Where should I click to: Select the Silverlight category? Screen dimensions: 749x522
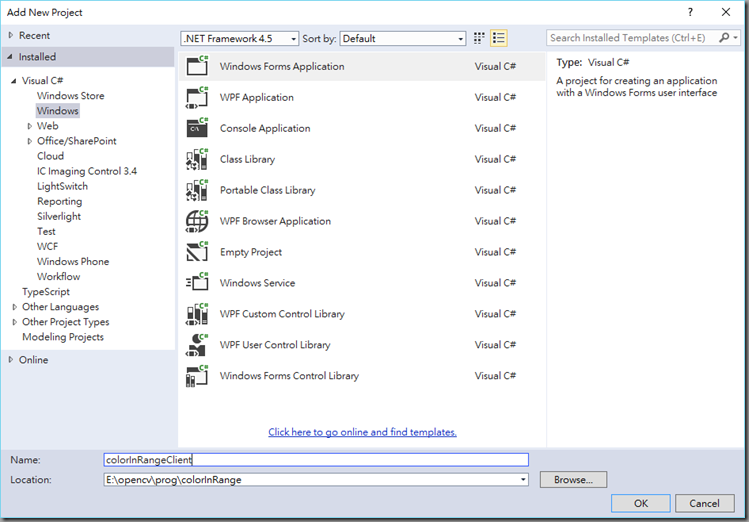pyautogui.click(x=59, y=216)
